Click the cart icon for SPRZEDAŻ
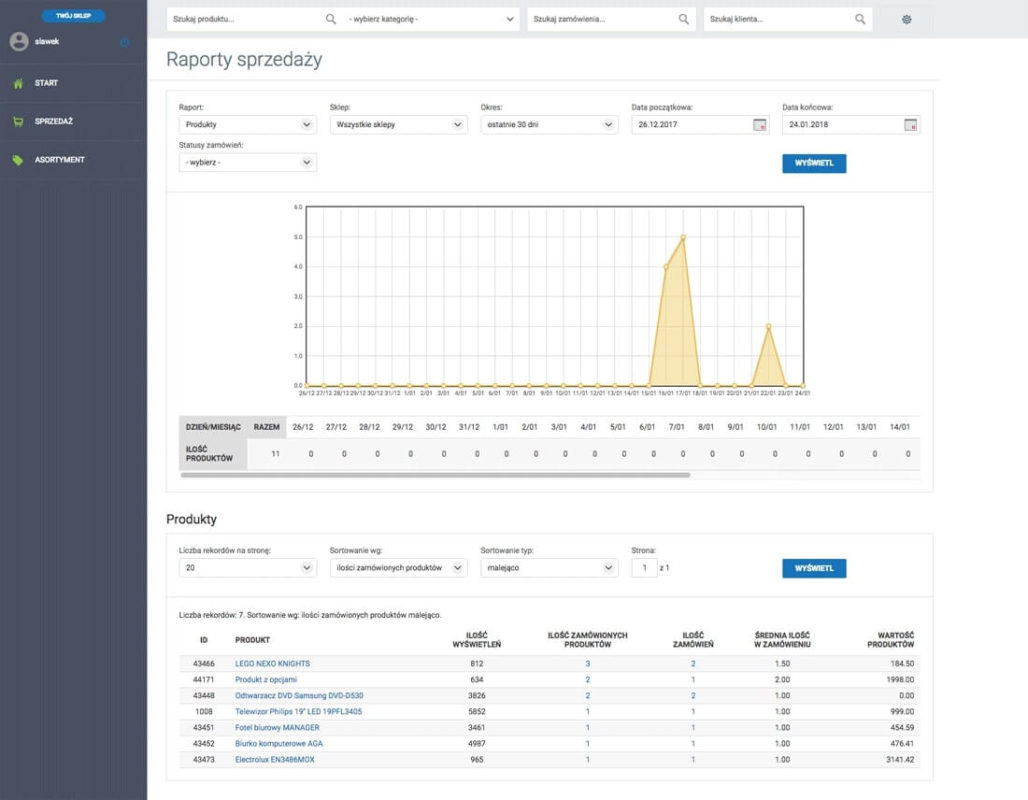This screenshot has height=800, width=1028. coord(18,121)
